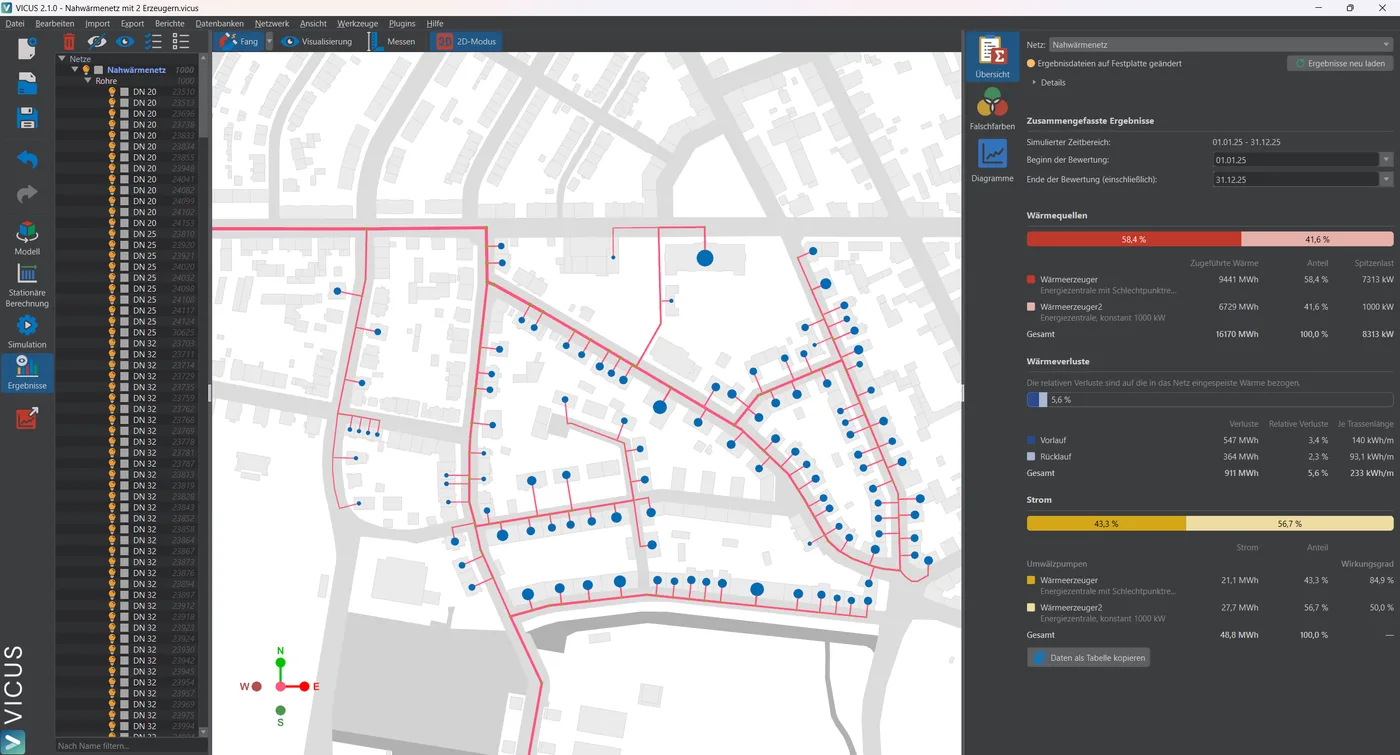The height and width of the screenshot is (755, 1400).
Task: Focus the Nach Name filtern field
Action: point(130,746)
